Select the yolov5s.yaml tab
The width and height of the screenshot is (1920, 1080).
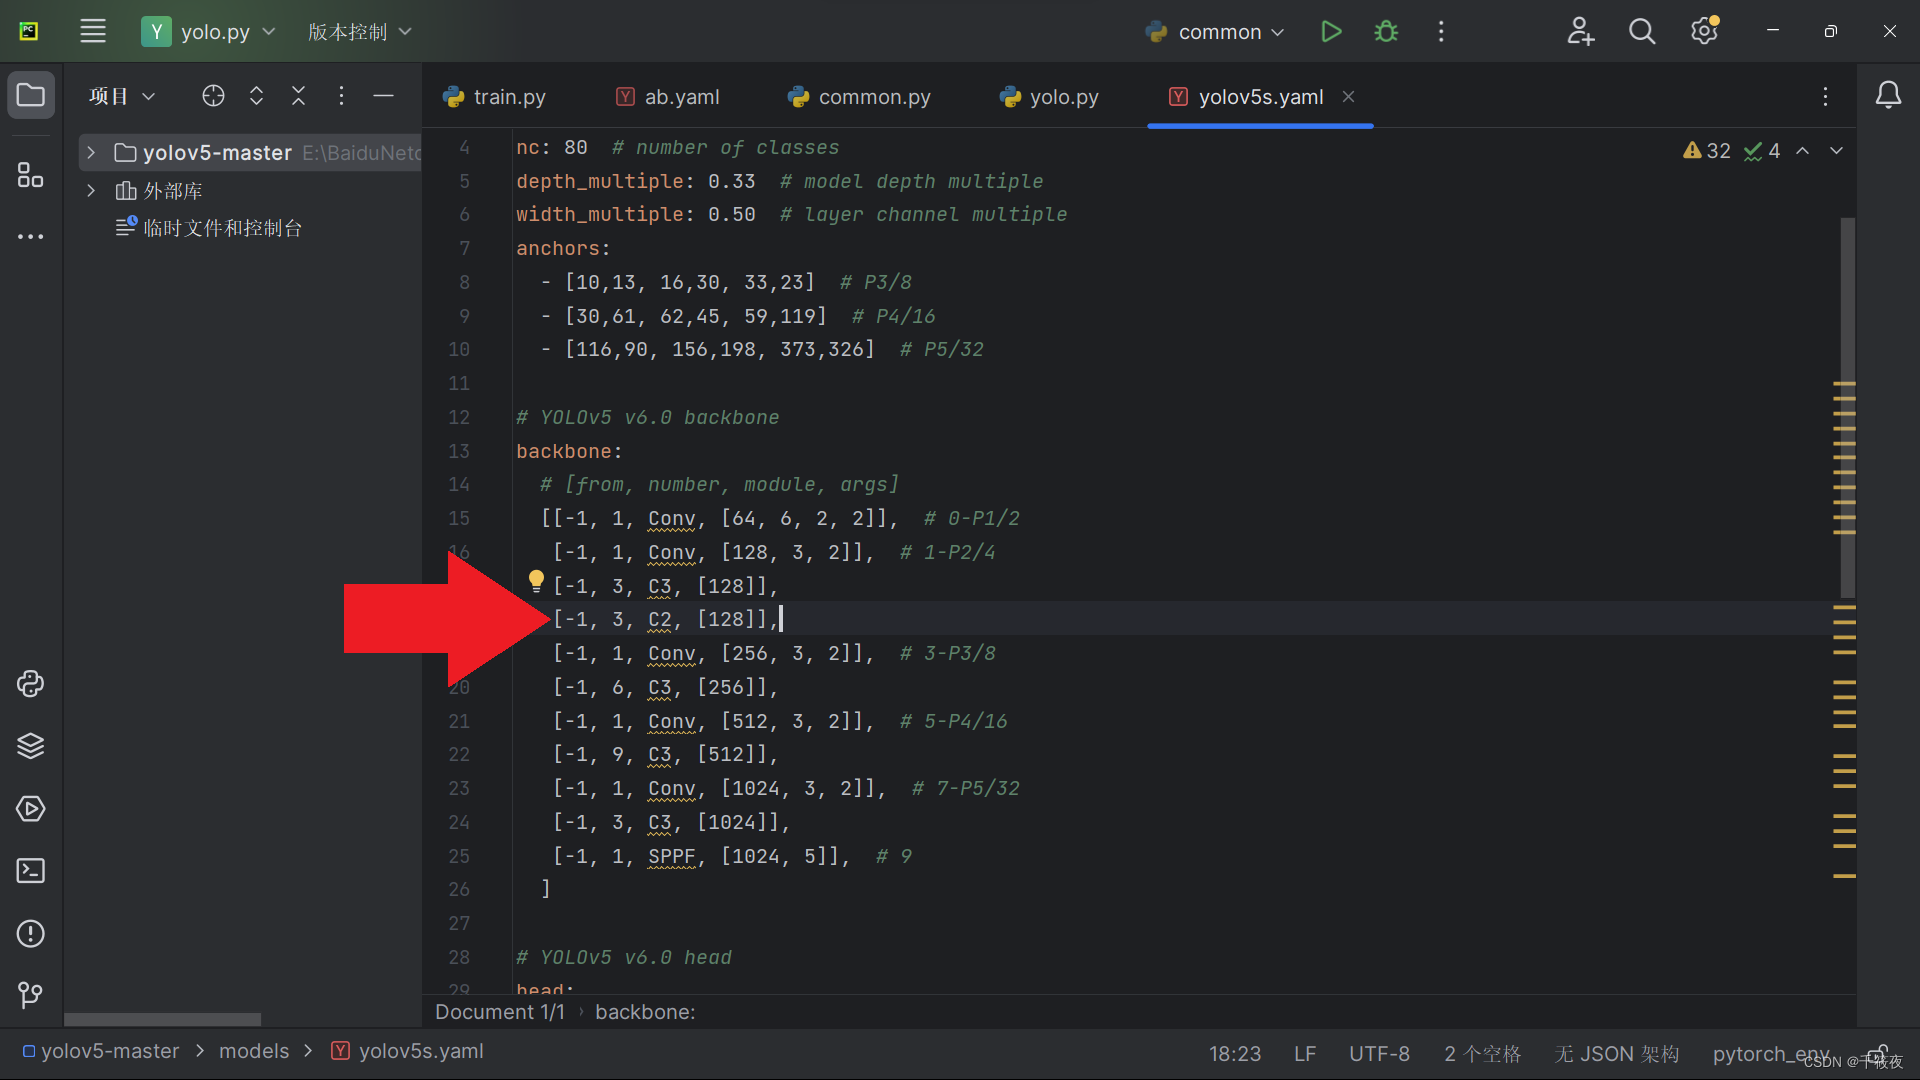pyautogui.click(x=1261, y=97)
